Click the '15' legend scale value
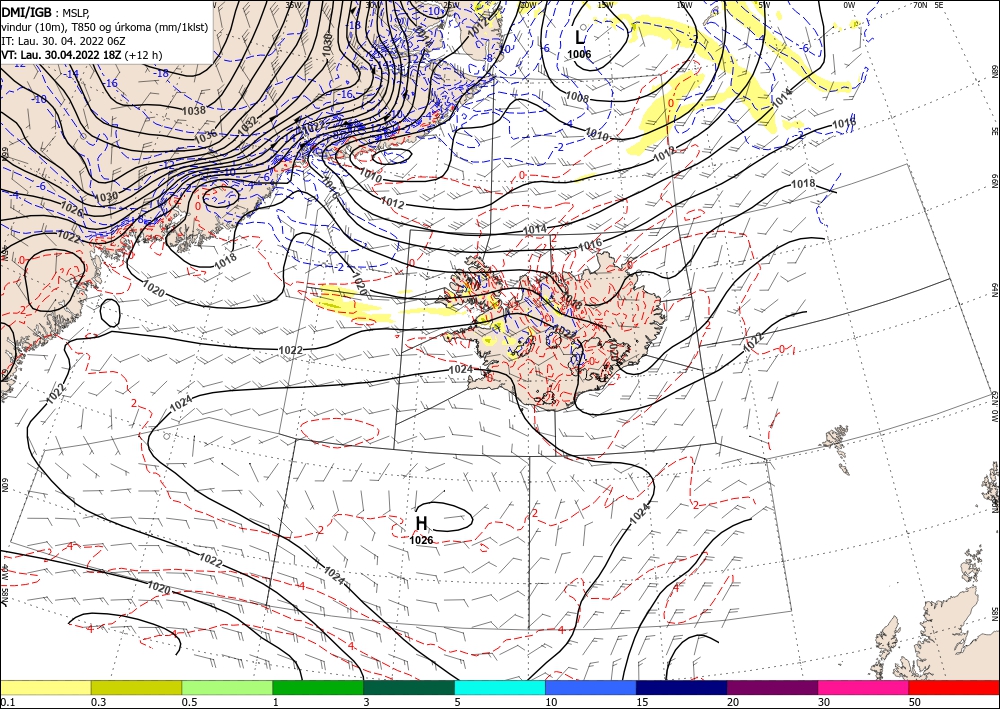Image resolution: width=1000 pixels, height=709 pixels. (x=643, y=702)
